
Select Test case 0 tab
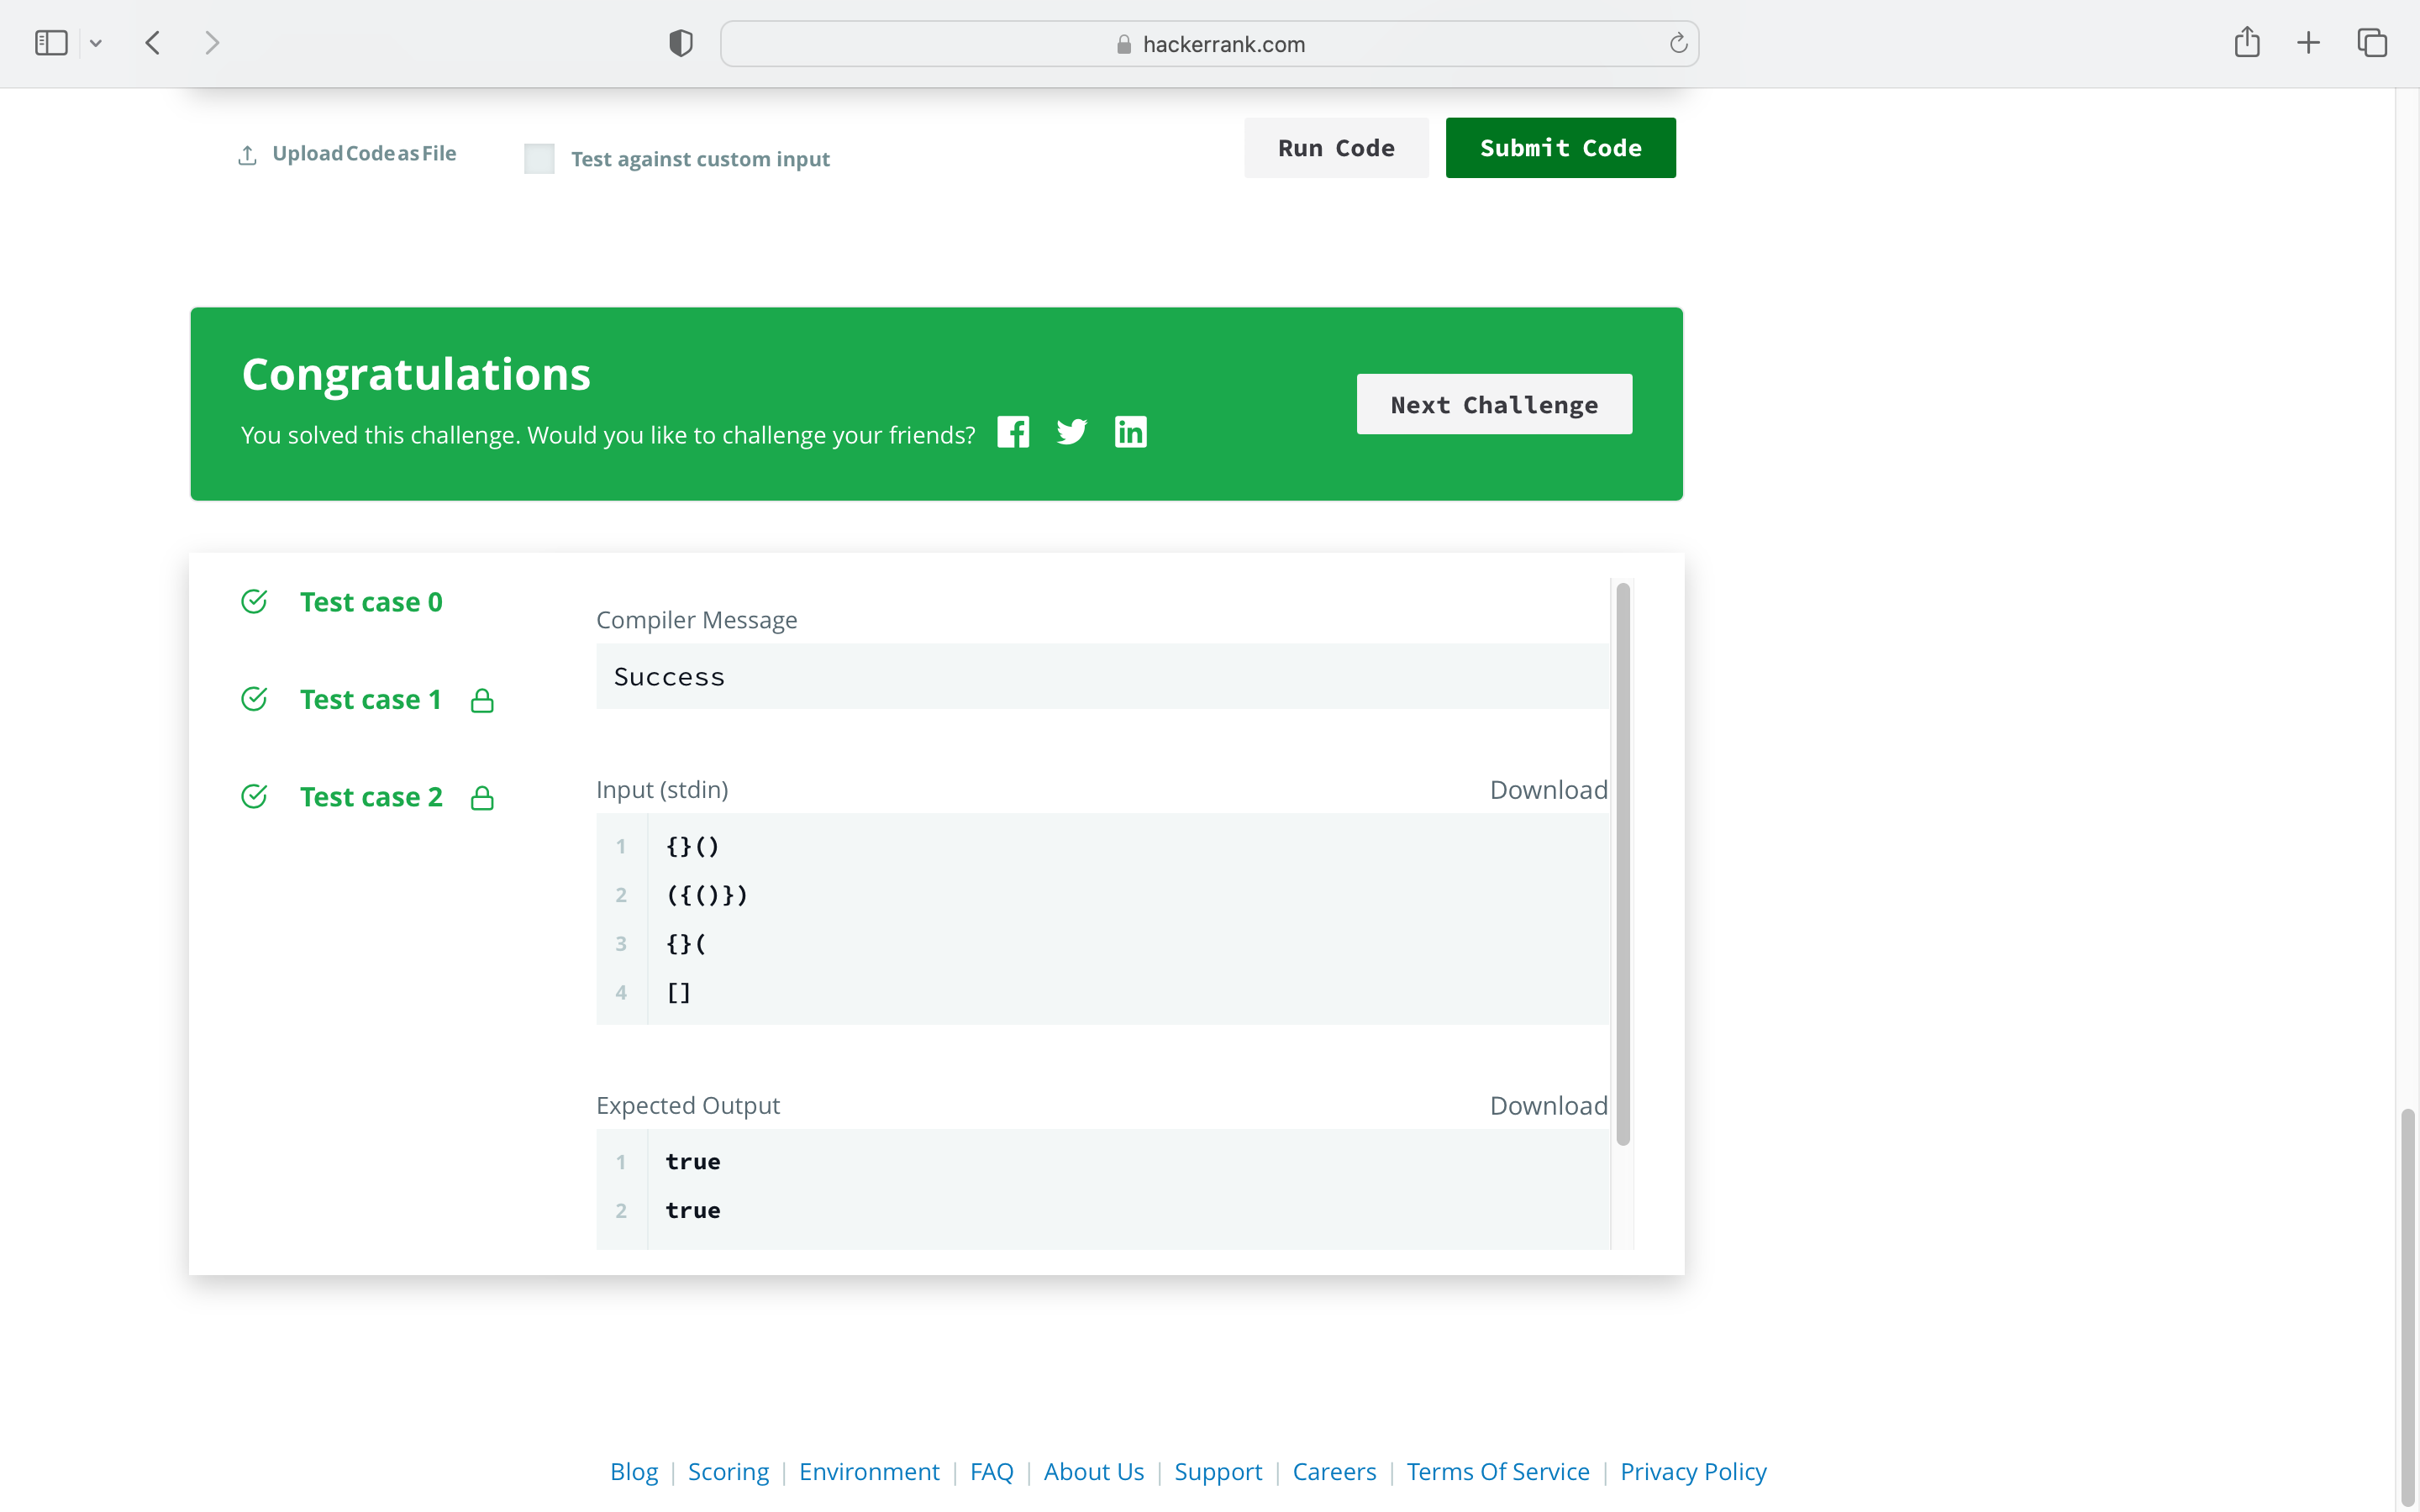[x=370, y=602]
